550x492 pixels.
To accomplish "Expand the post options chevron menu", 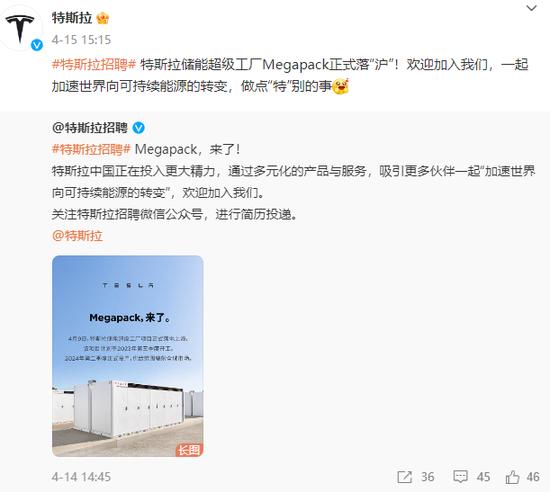I will (532, 8).
